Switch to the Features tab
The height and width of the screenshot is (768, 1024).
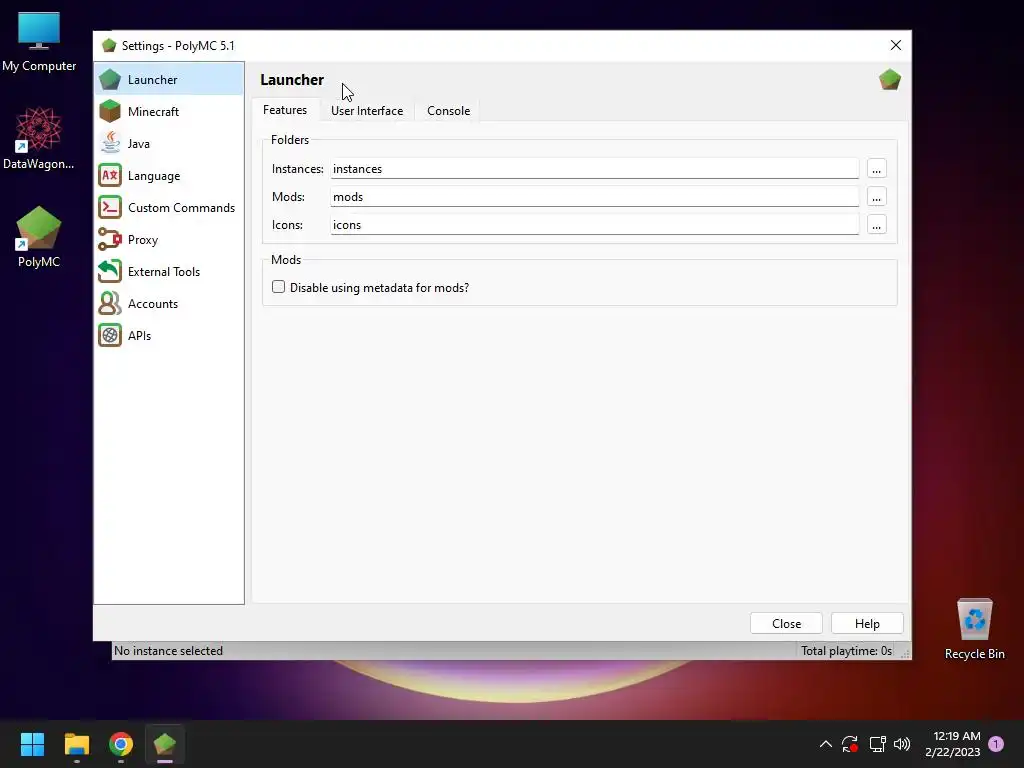click(x=285, y=110)
